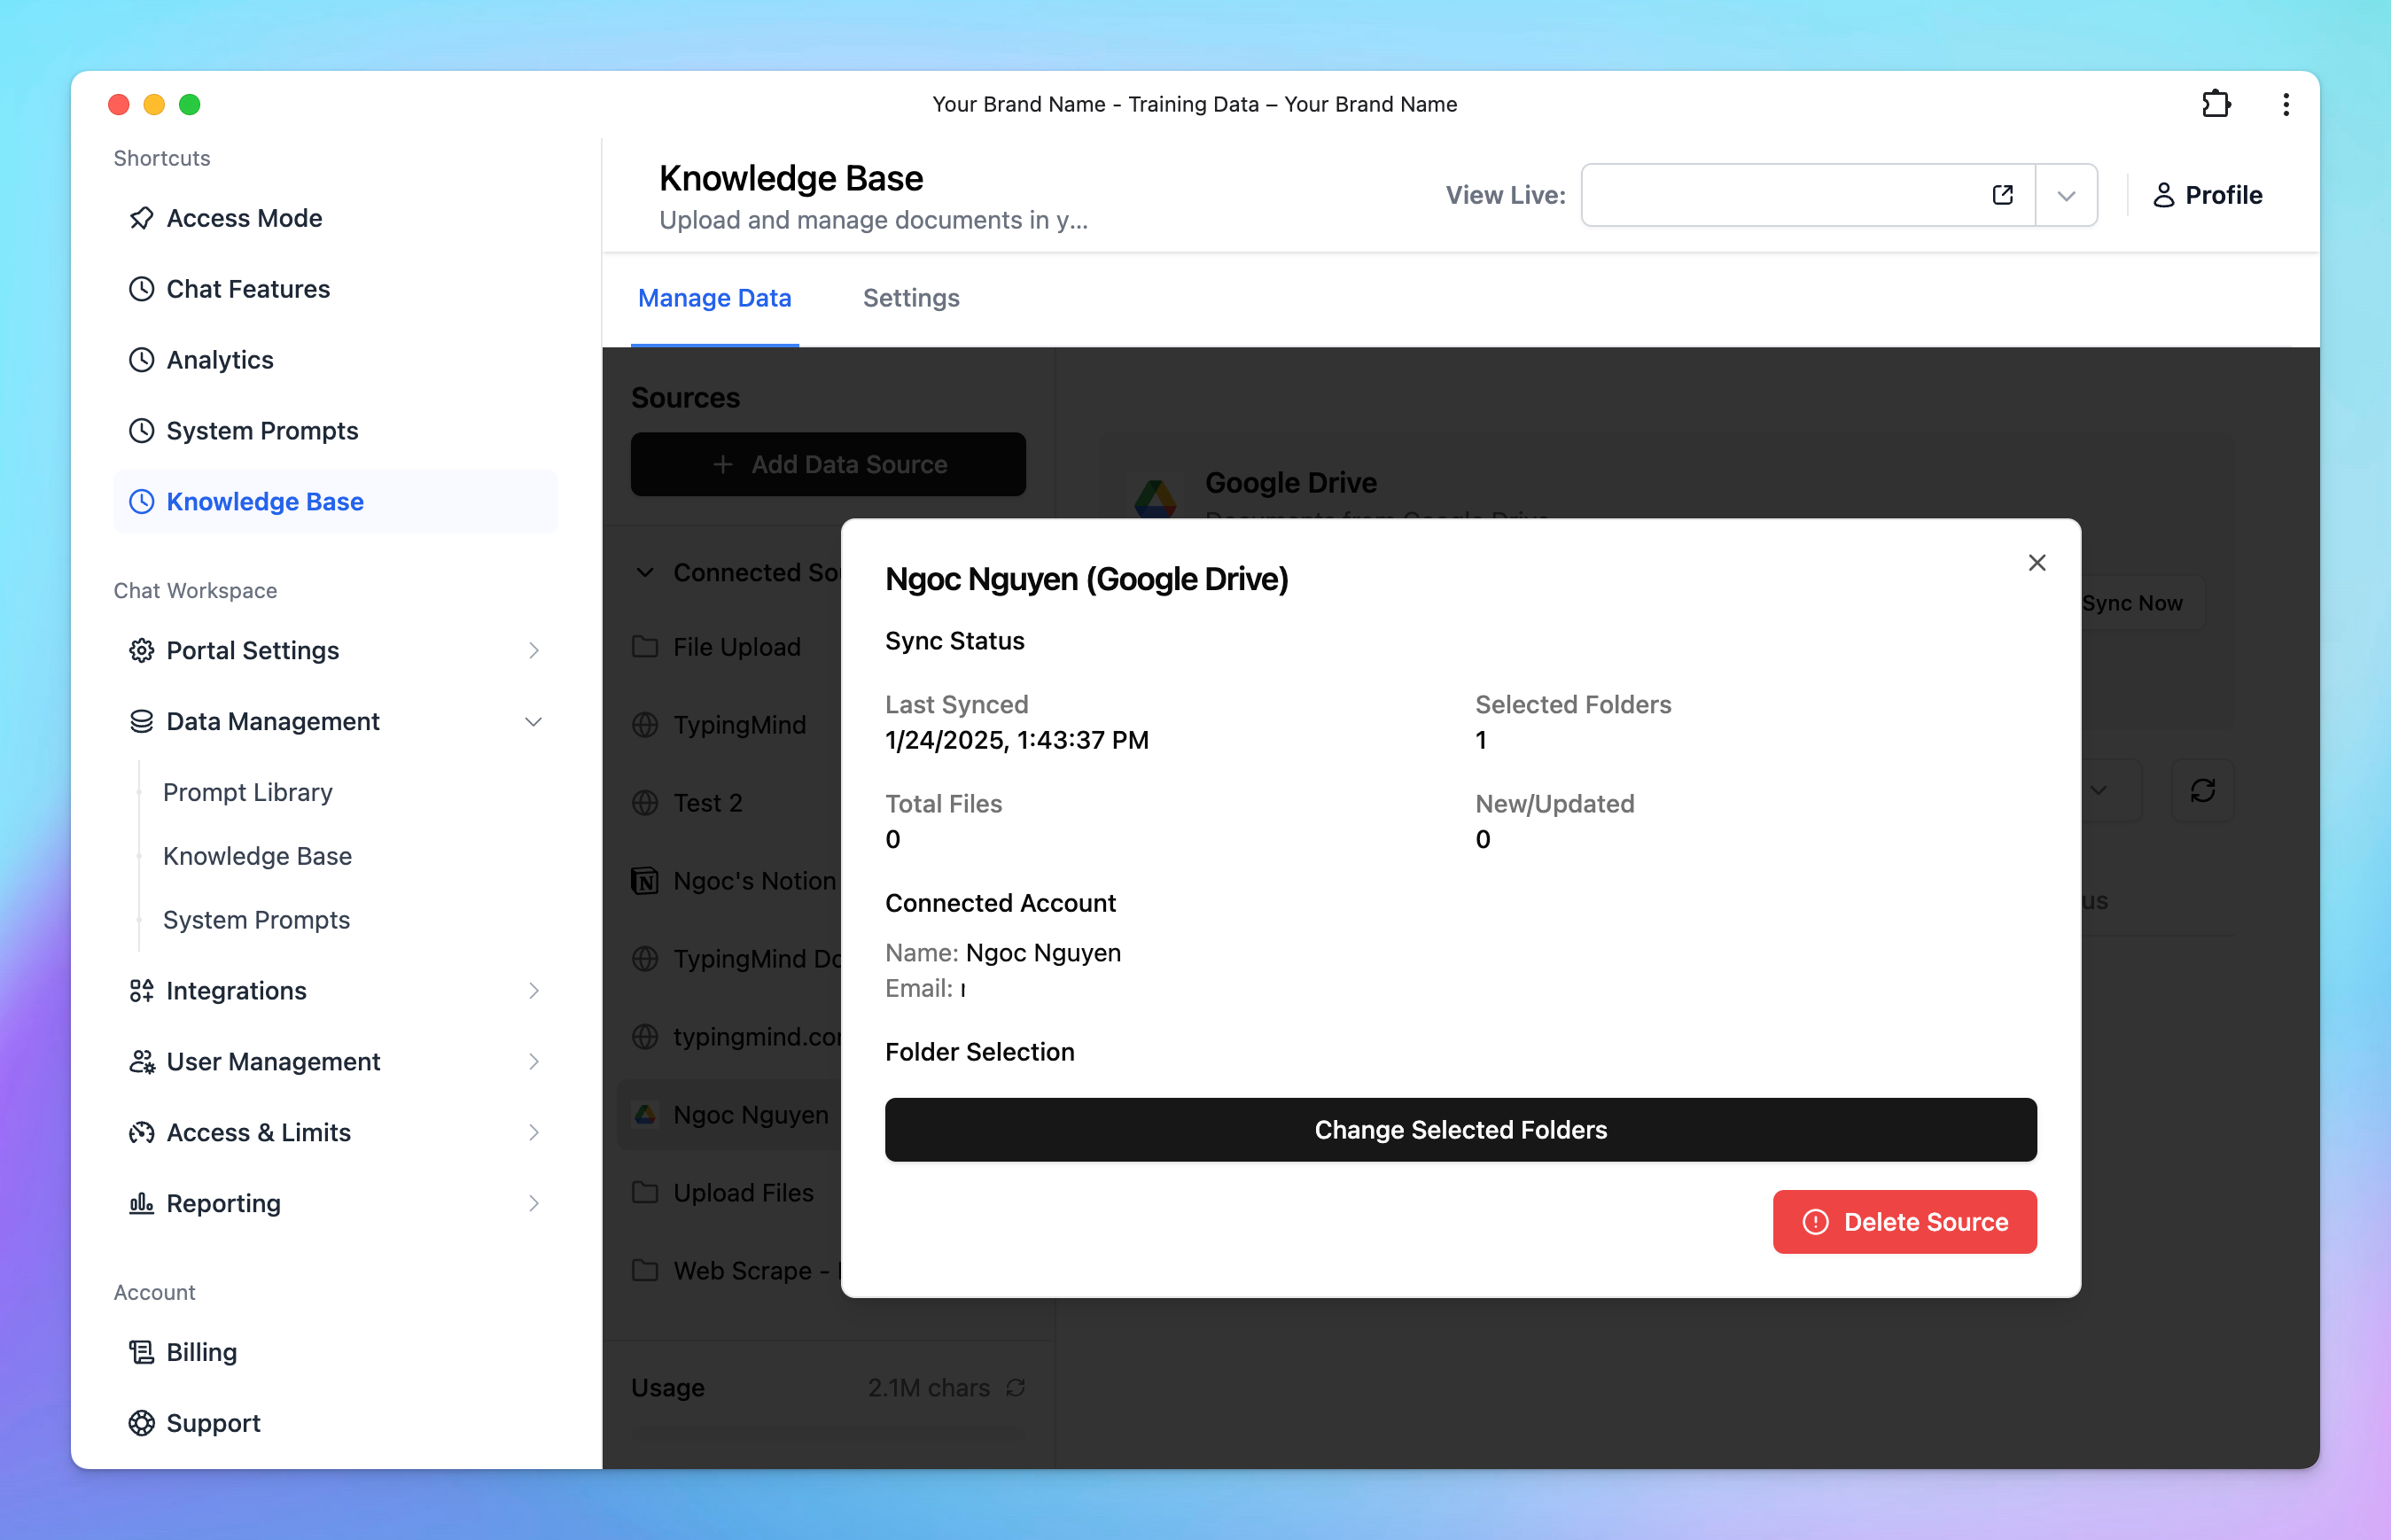This screenshot has width=2391, height=1540.
Task: Click the Reporting chart icon
Action: 142,1204
